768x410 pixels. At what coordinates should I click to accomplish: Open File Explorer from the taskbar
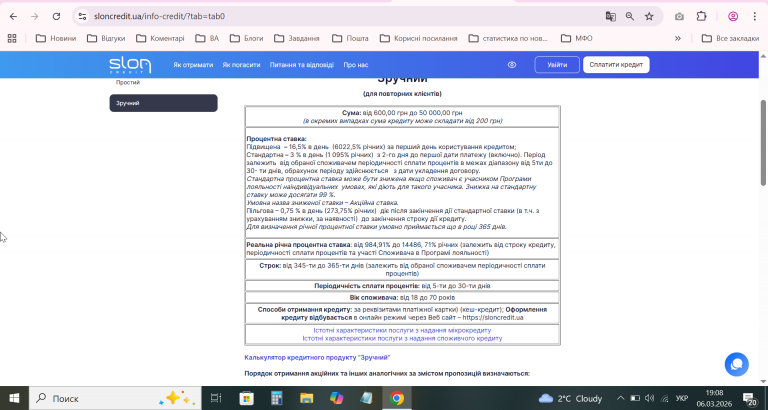(307, 398)
